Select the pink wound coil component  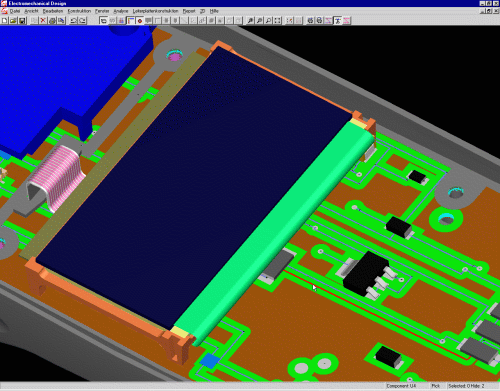[61, 177]
